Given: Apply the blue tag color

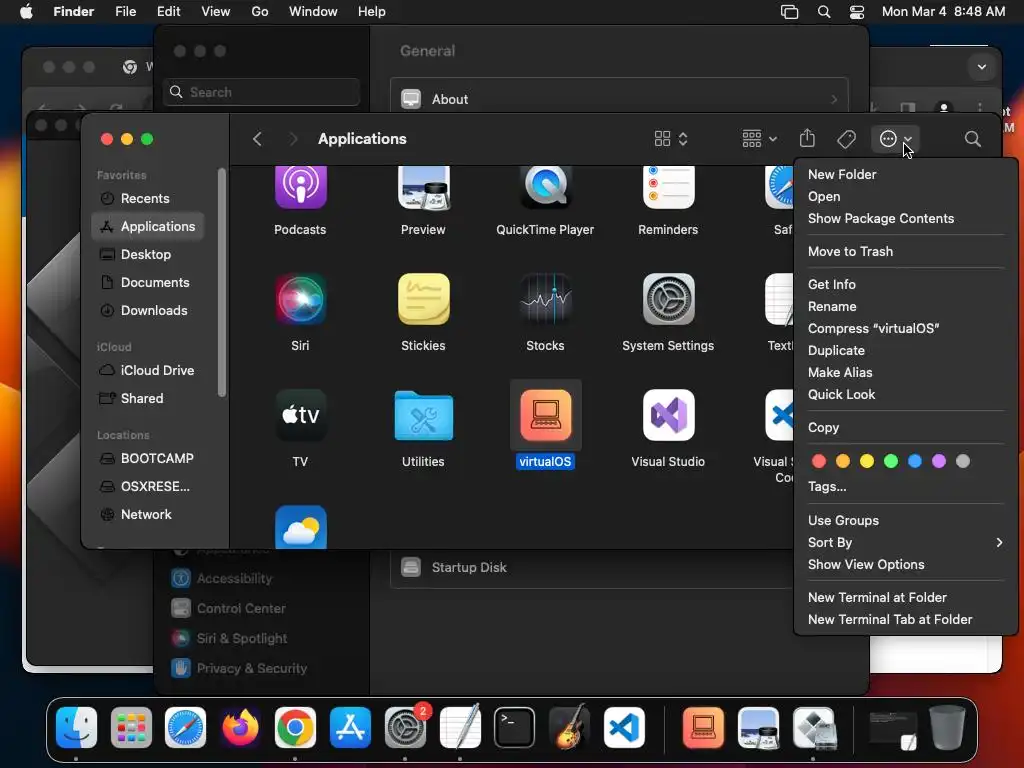Looking at the screenshot, I should point(915,462).
